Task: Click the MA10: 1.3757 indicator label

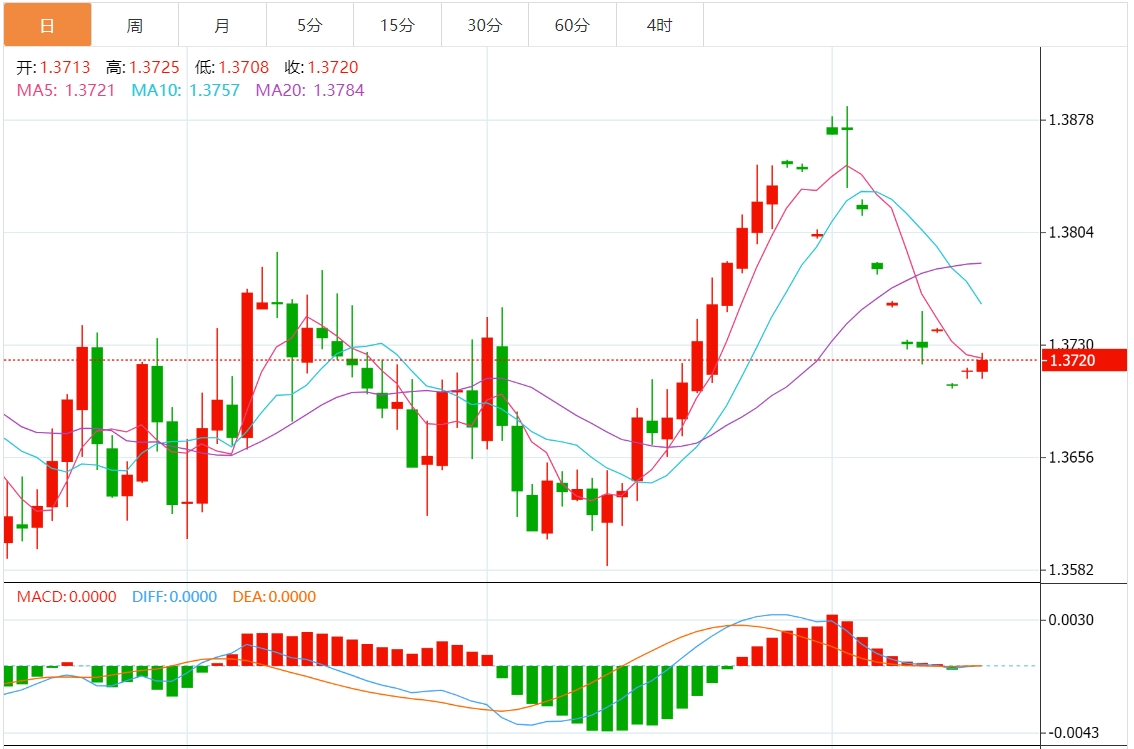Action: (186, 90)
